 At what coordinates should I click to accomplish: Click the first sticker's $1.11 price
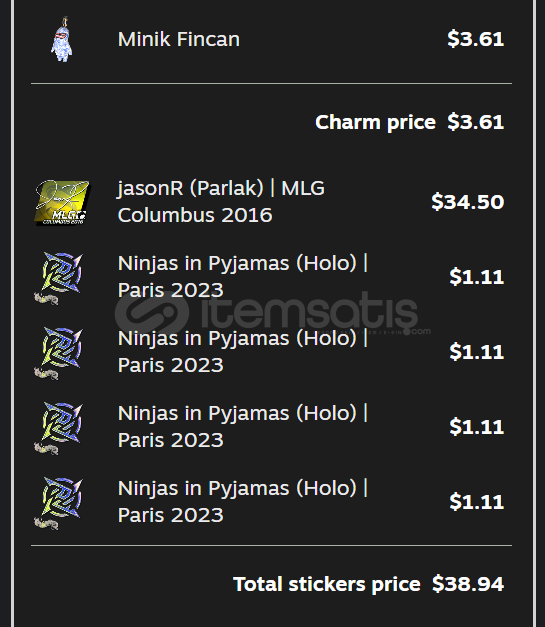477,277
